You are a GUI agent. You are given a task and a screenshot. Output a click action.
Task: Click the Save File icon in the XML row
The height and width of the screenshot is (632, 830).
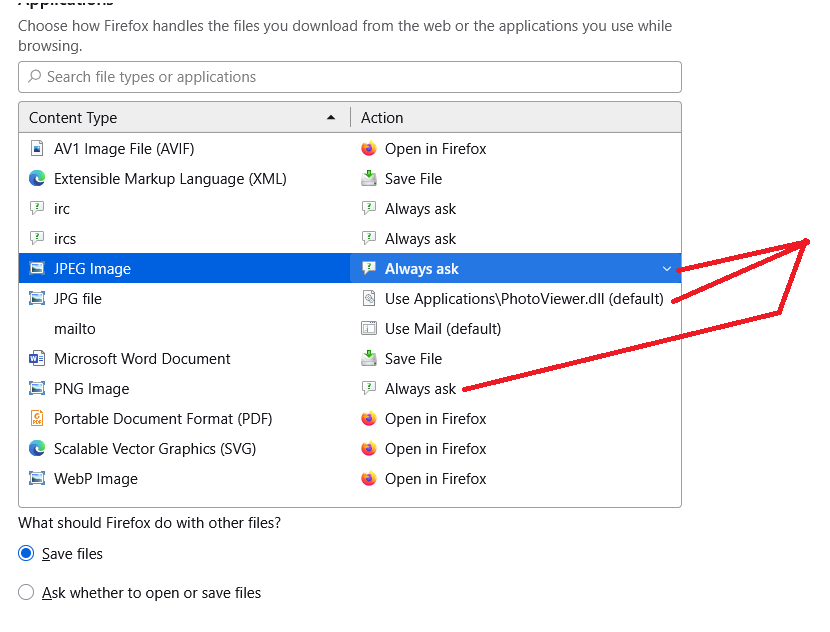tap(369, 179)
